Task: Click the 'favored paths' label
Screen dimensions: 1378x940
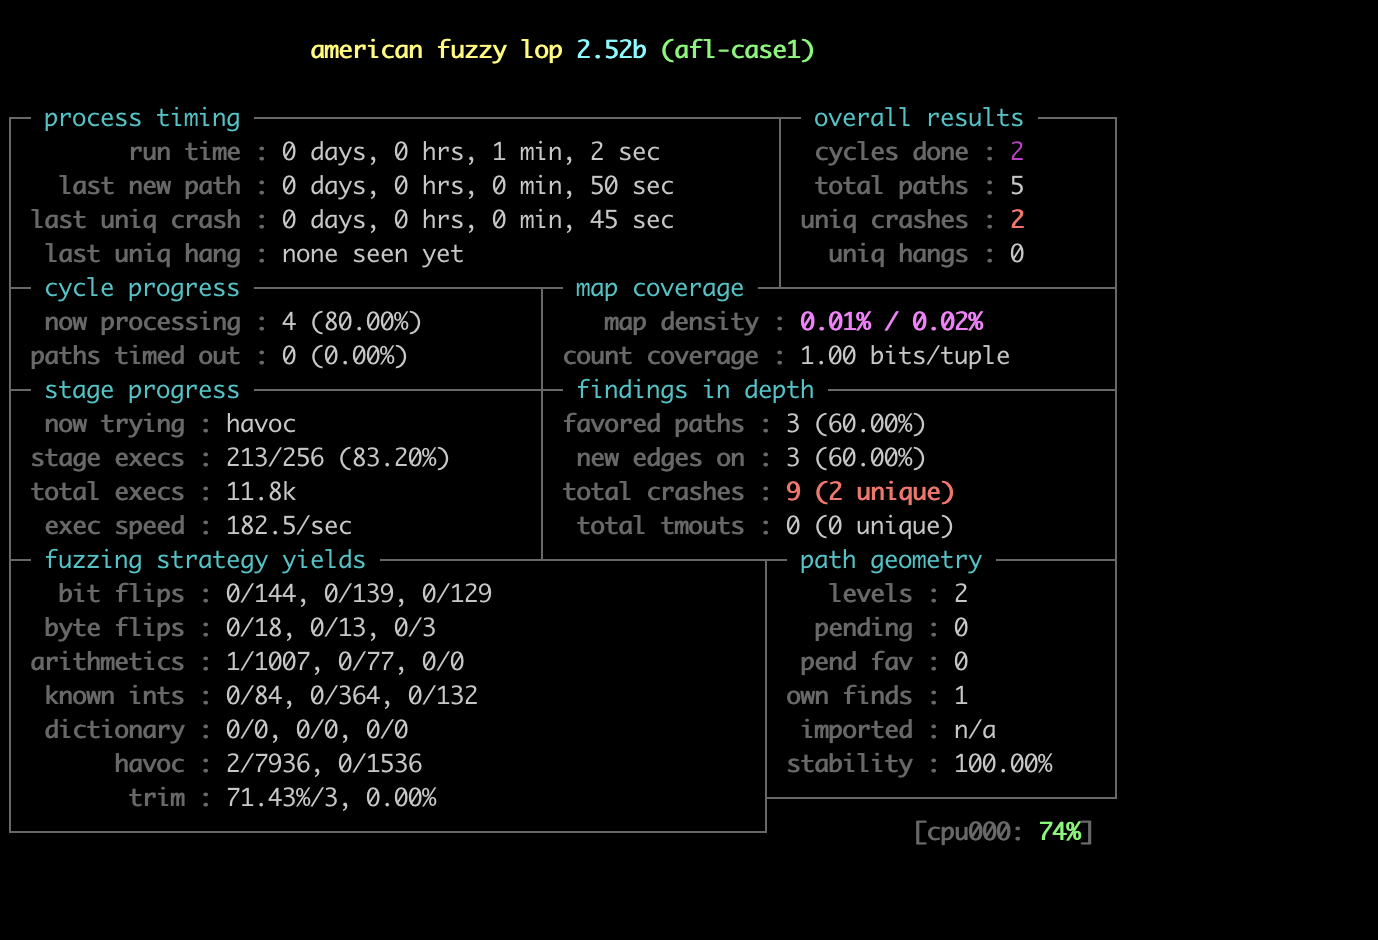Action: tap(653, 424)
